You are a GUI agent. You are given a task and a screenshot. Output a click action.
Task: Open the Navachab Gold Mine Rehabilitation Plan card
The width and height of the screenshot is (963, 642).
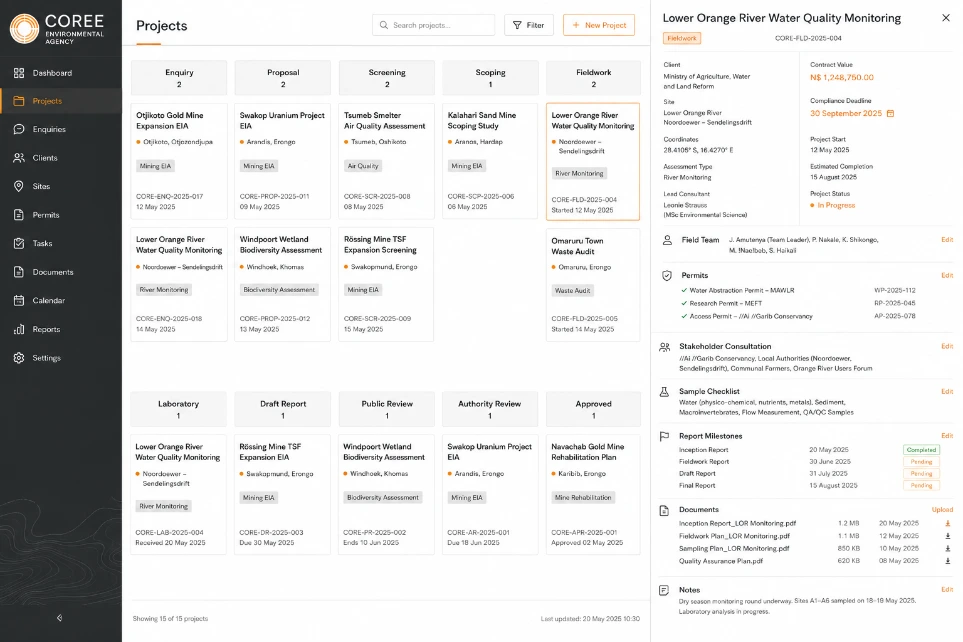[593, 495]
